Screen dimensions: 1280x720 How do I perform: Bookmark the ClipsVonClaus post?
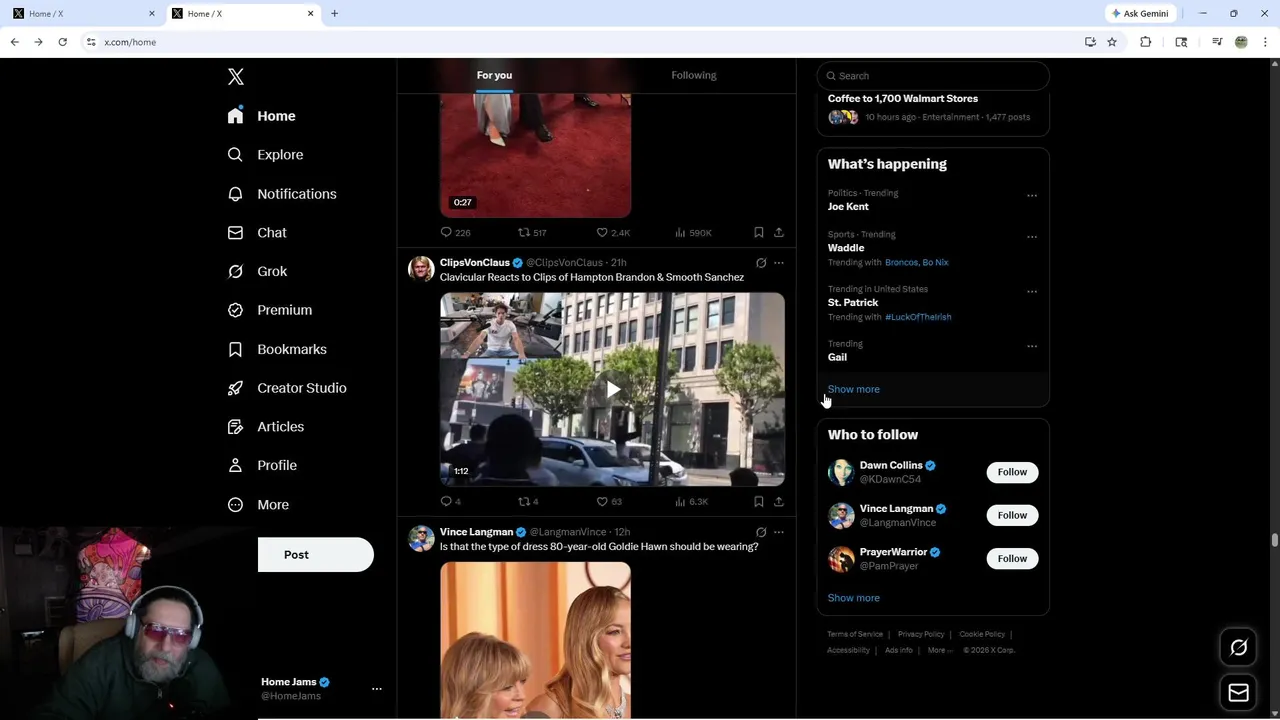pyautogui.click(x=759, y=501)
